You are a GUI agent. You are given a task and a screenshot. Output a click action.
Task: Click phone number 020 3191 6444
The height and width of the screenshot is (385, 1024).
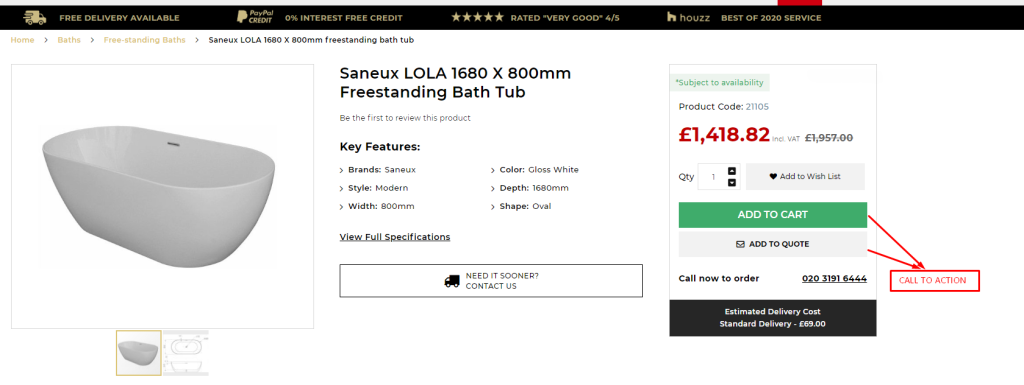coord(834,279)
